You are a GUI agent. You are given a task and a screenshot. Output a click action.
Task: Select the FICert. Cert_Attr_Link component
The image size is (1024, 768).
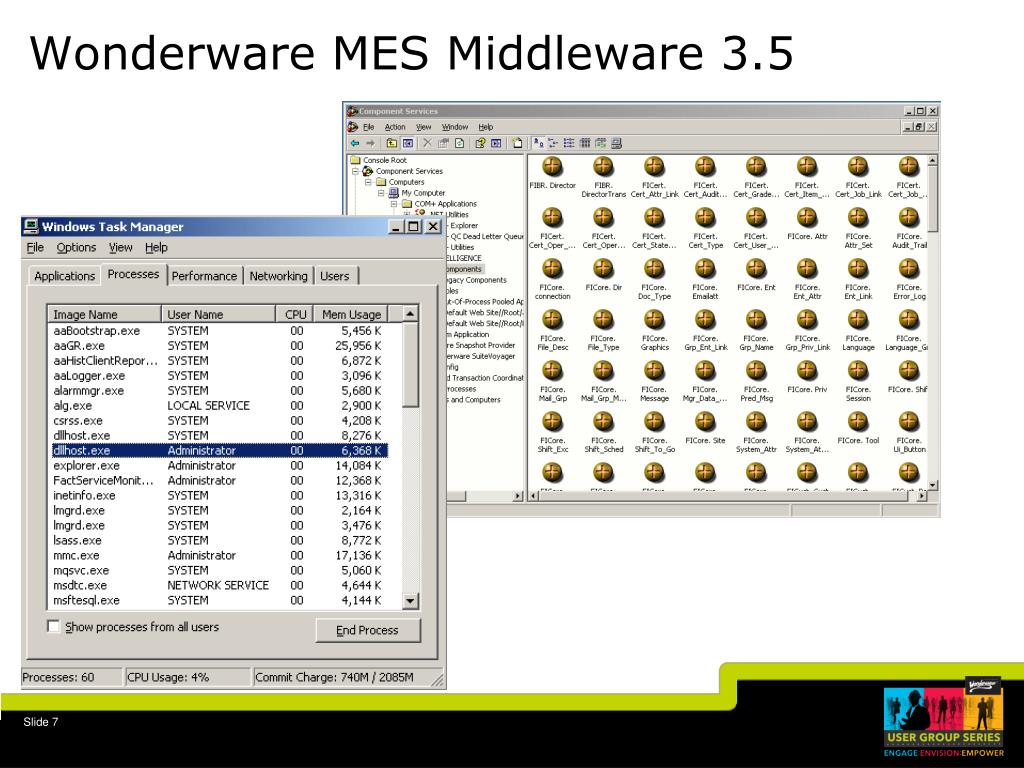tap(654, 177)
